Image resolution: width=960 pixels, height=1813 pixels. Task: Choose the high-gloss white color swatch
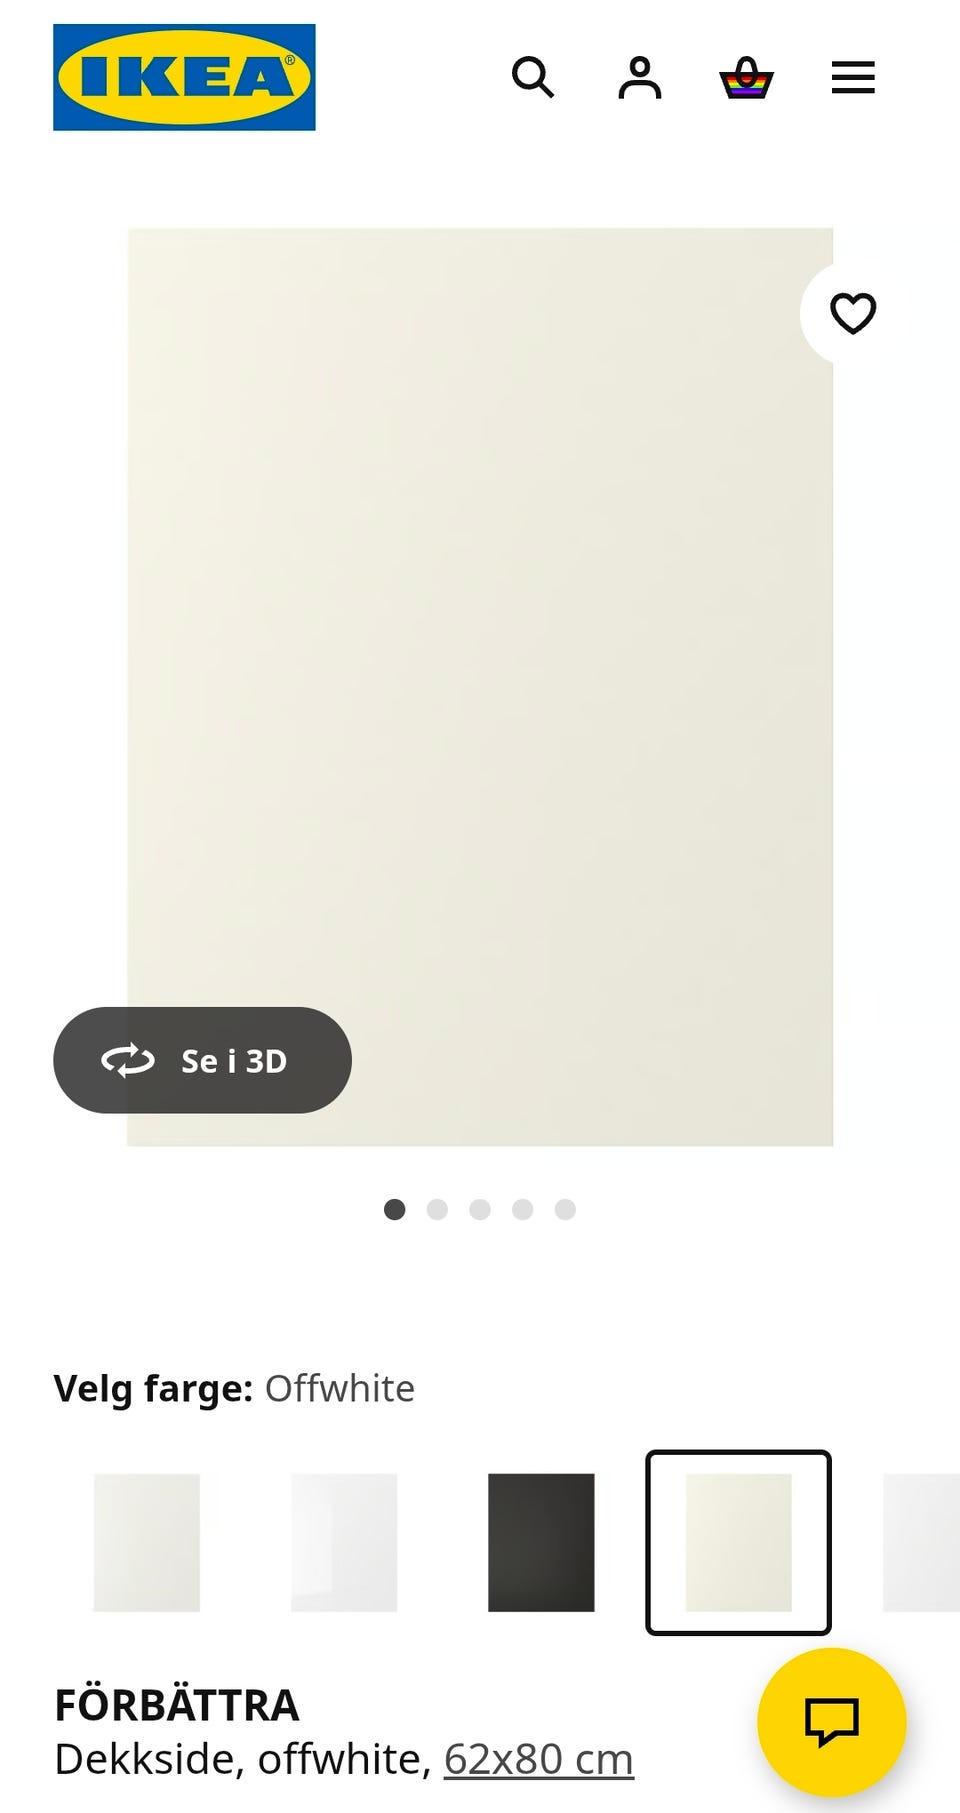click(x=344, y=1542)
